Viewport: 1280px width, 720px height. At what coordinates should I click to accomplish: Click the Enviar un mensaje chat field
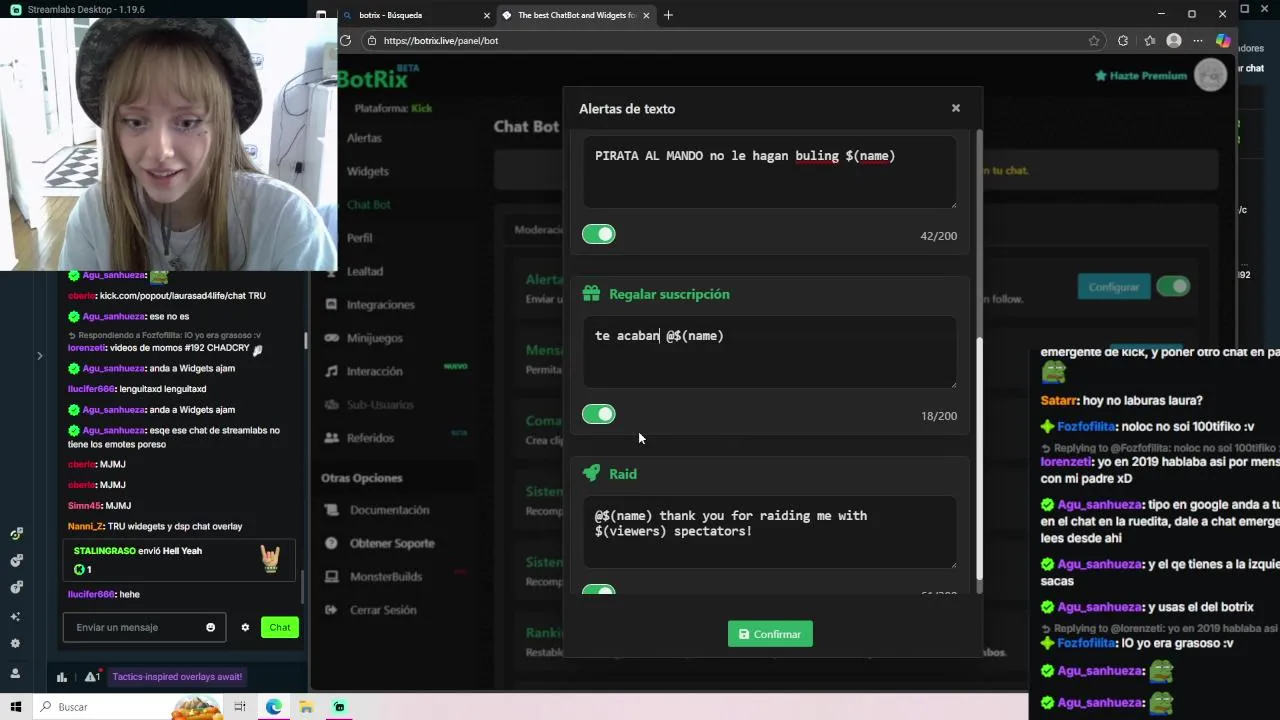pos(144,627)
